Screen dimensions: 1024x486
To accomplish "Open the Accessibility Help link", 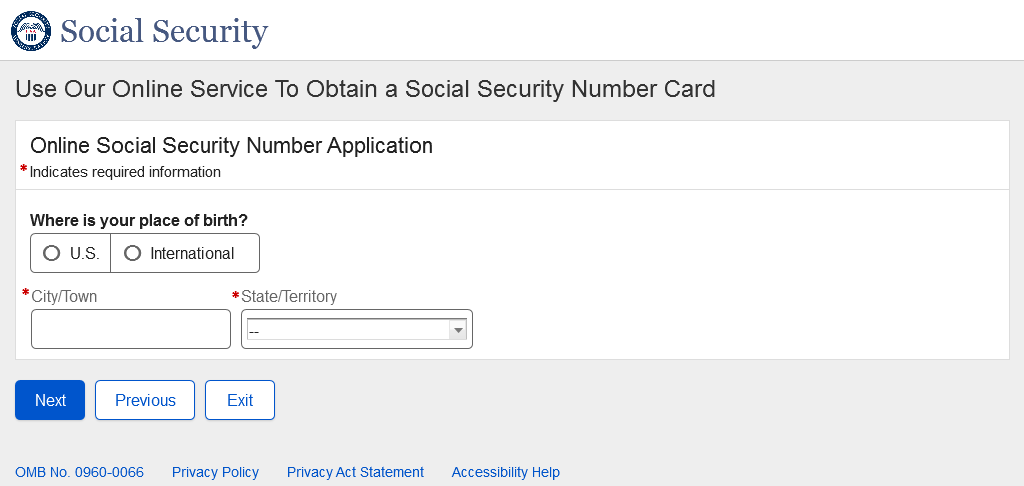I will [505, 472].
